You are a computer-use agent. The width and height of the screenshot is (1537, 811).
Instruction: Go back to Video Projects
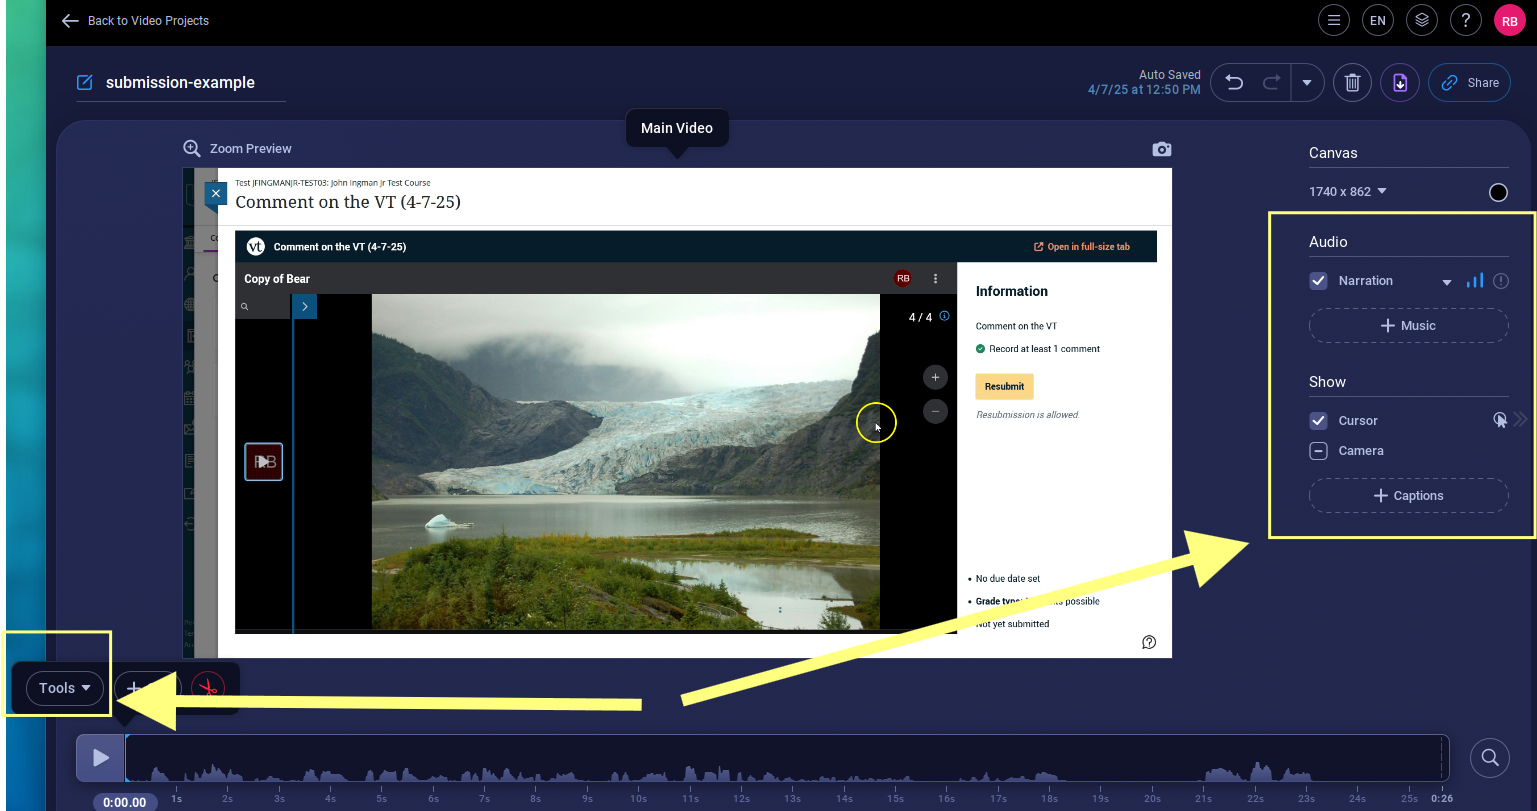[x=135, y=20]
